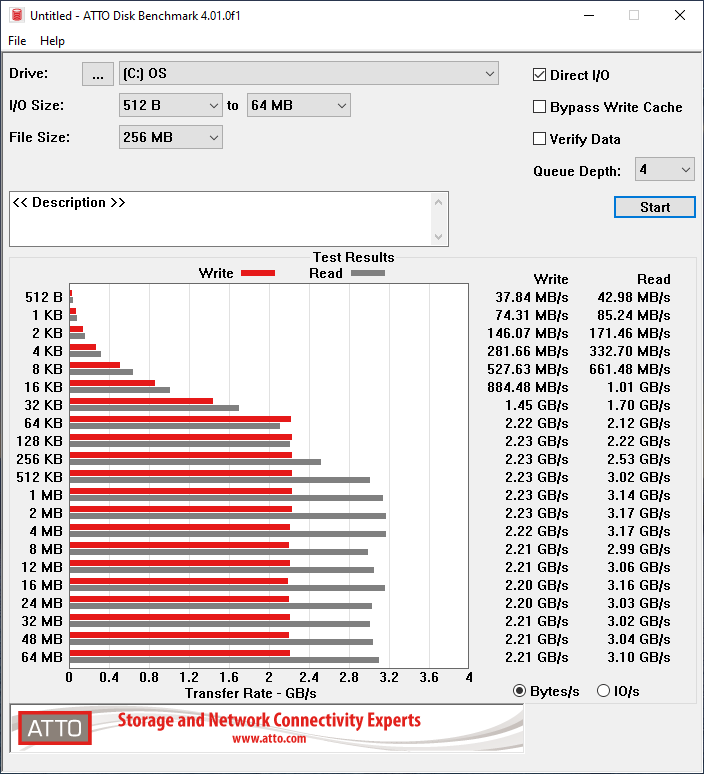Click the 37.84 MB/s write value
Screen dimensions: 704x774
(532, 297)
